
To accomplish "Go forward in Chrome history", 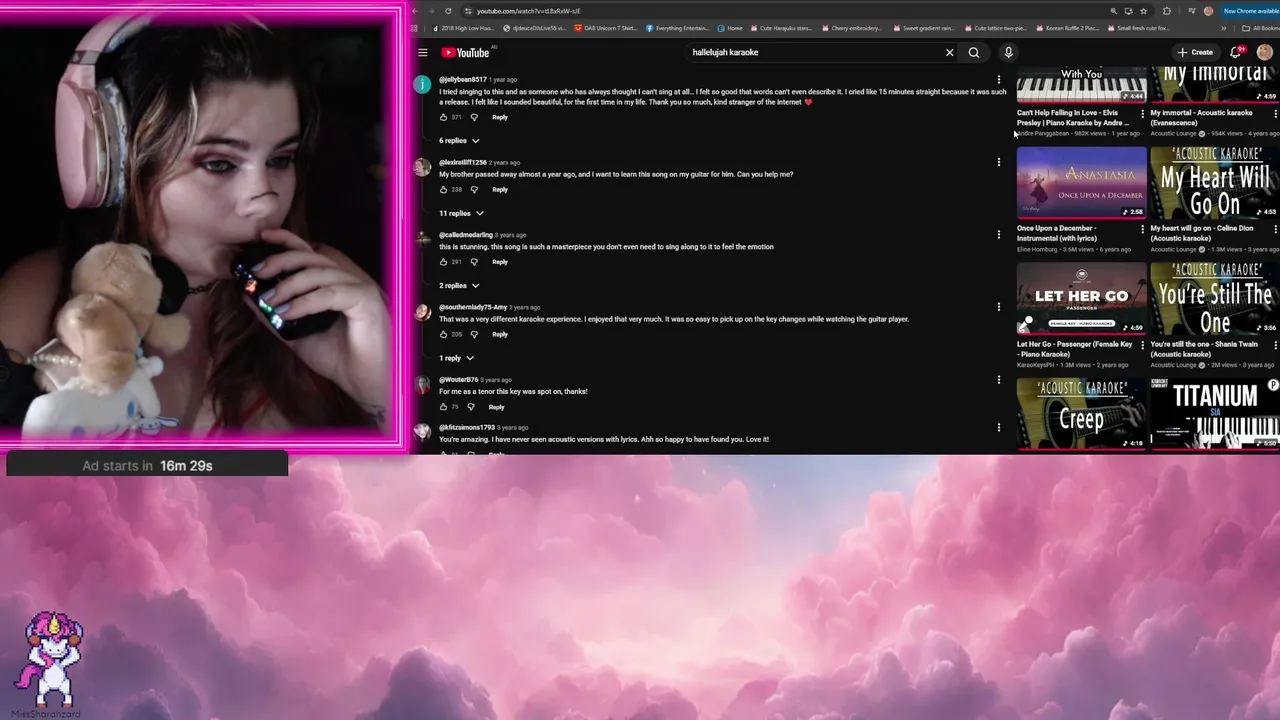I will coord(431,11).
